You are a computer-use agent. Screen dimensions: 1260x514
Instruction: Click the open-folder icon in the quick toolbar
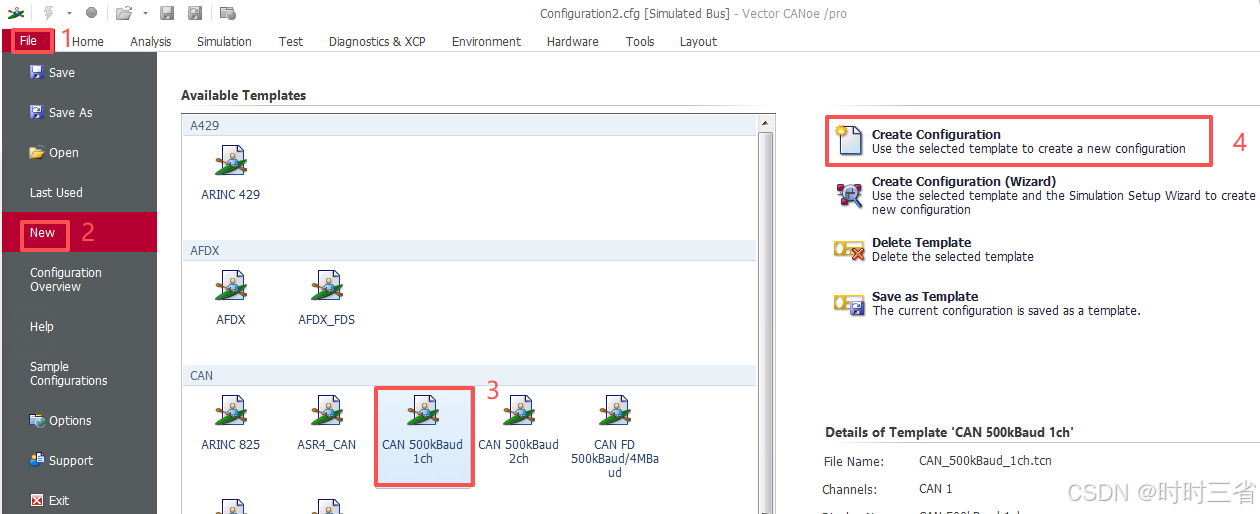[124, 13]
